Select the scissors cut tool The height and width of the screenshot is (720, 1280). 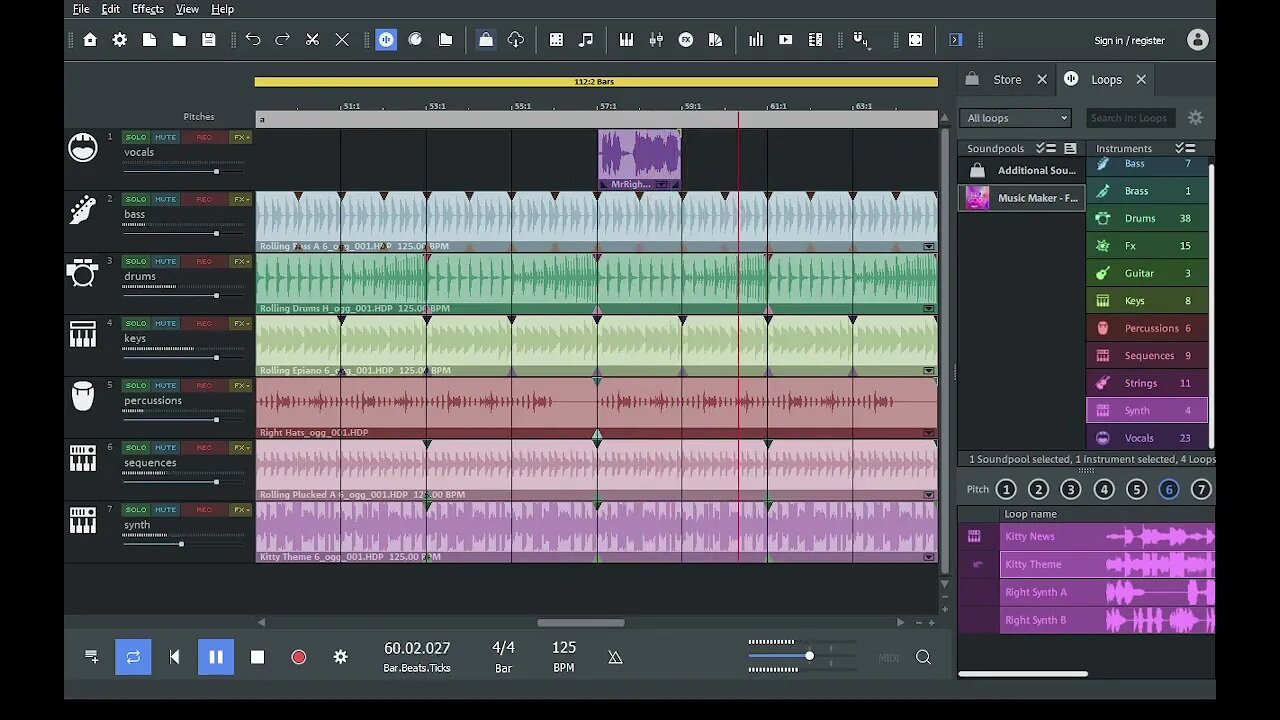(312, 40)
